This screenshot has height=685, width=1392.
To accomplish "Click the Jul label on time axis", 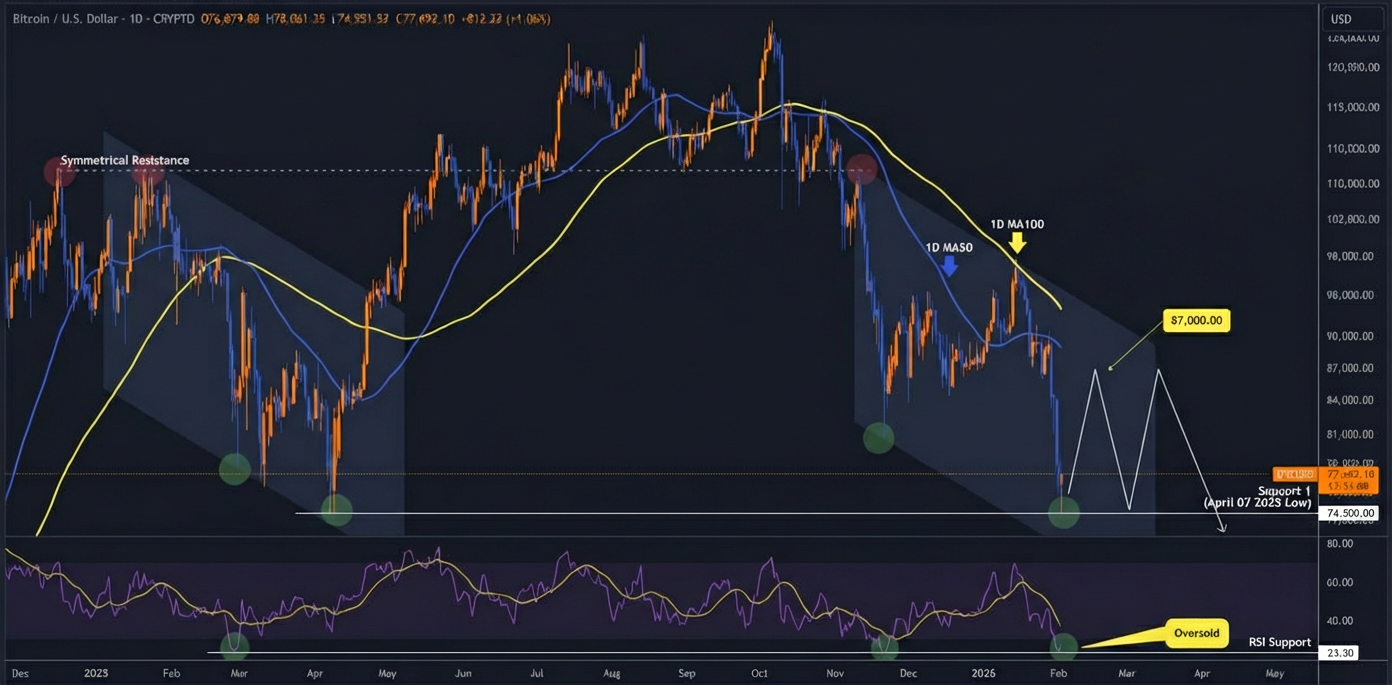I will tap(537, 674).
